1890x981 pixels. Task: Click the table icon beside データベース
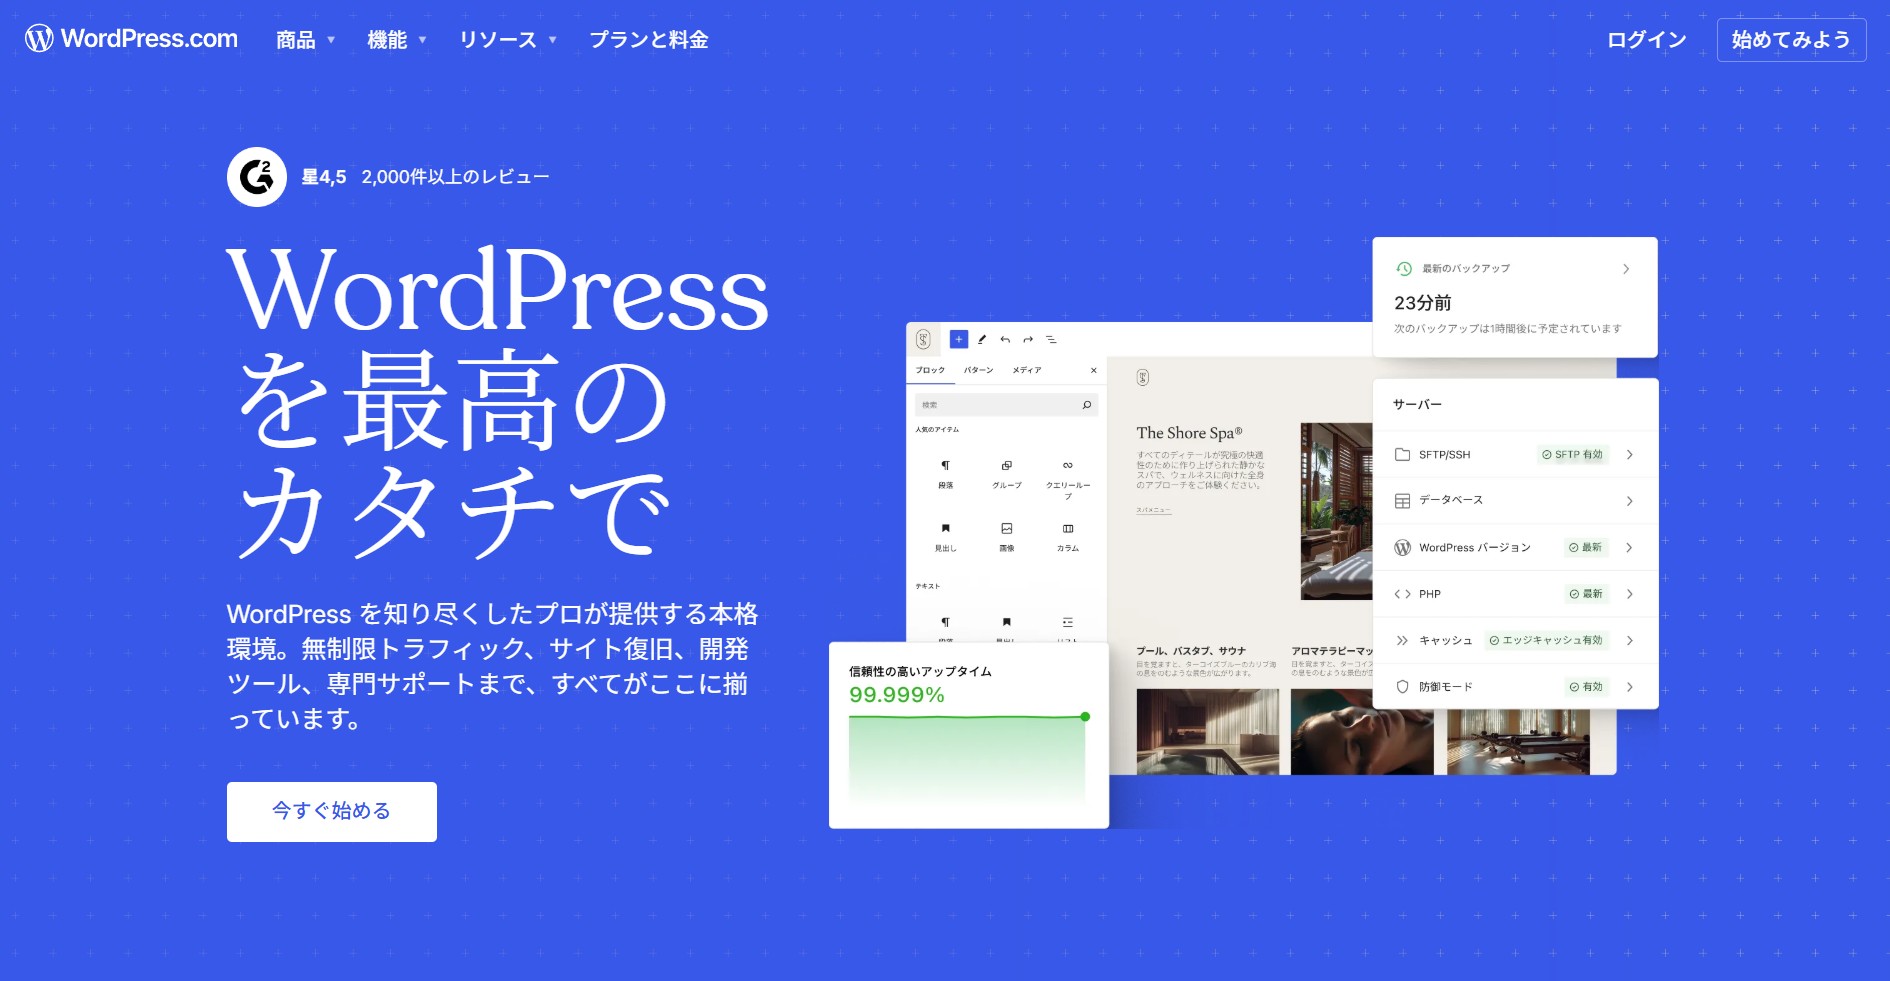[x=1402, y=501]
